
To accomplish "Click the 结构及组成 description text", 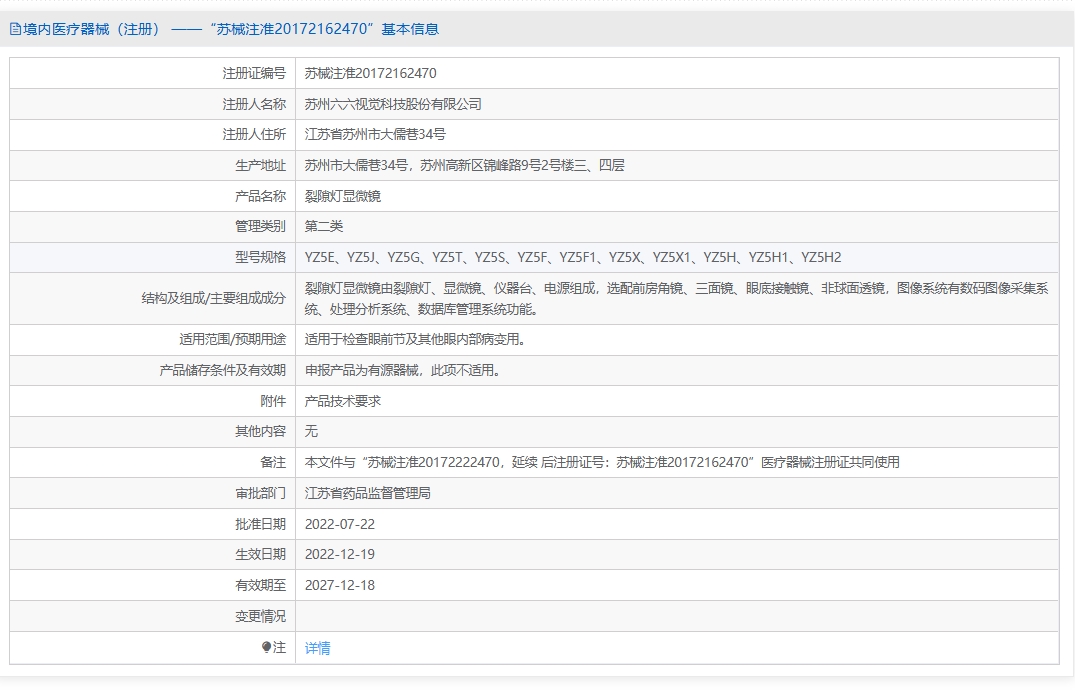I will point(676,298).
